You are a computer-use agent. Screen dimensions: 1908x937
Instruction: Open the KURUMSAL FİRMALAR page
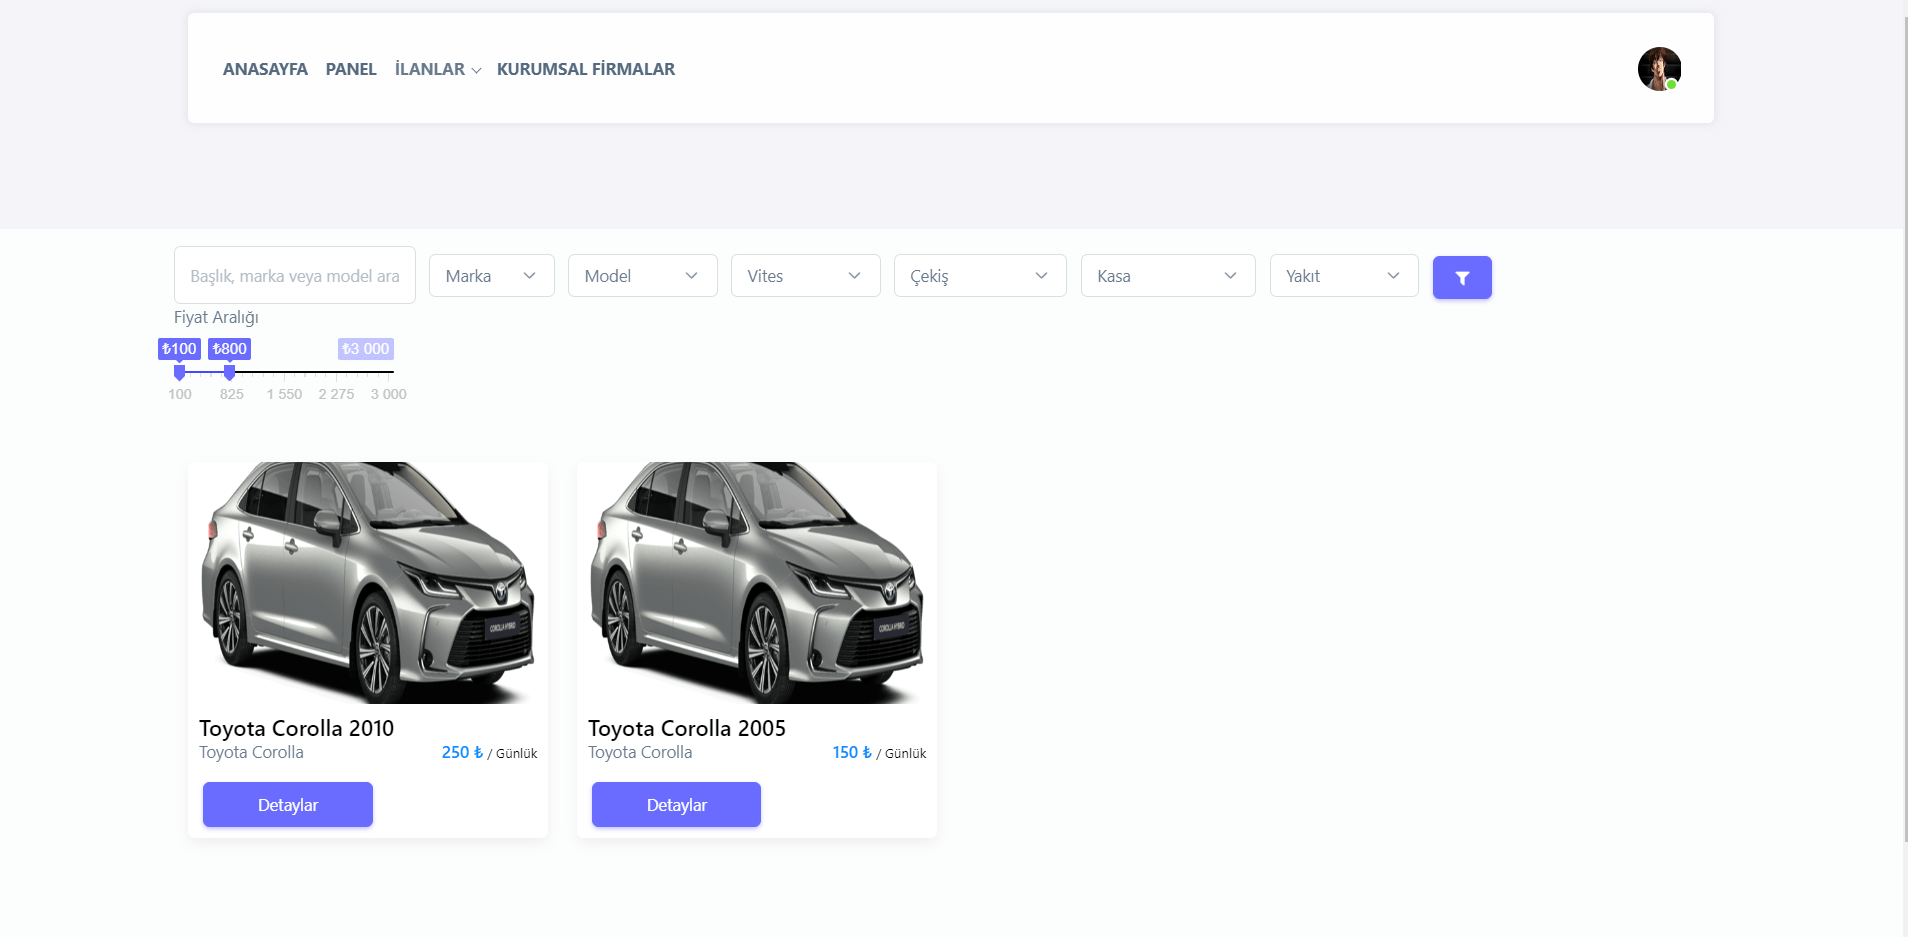(x=585, y=69)
